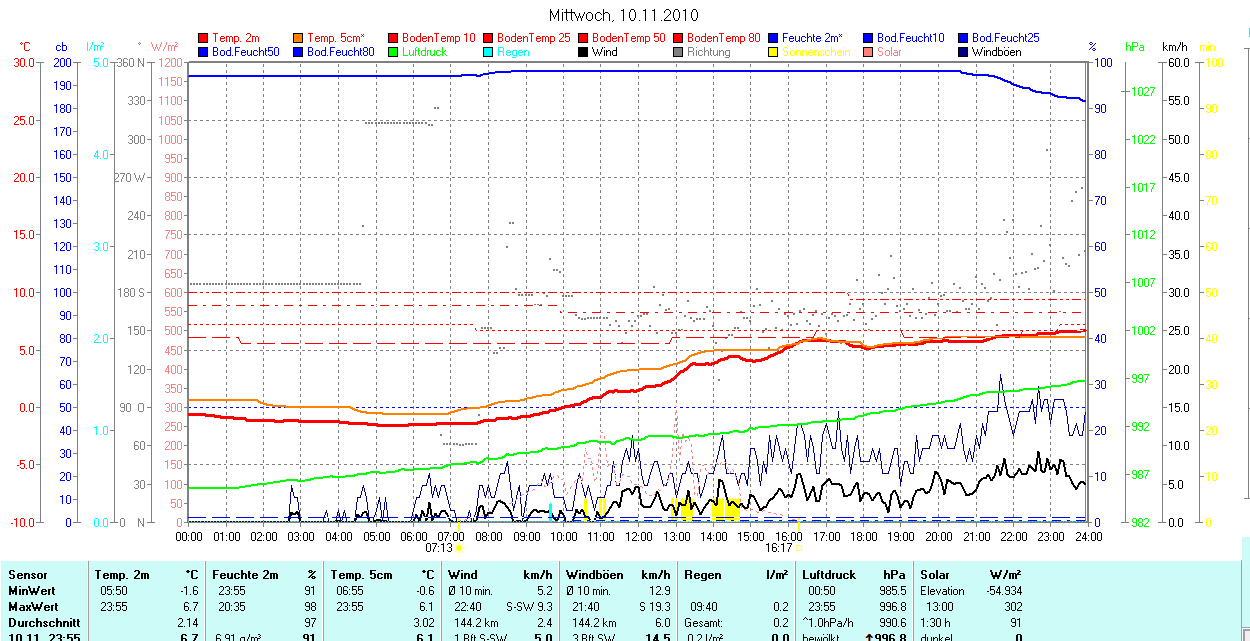The width and height of the screenshot is (1250, 641).
Task: Click the Durchschnitt row label
Action: [x=43, y=622]
